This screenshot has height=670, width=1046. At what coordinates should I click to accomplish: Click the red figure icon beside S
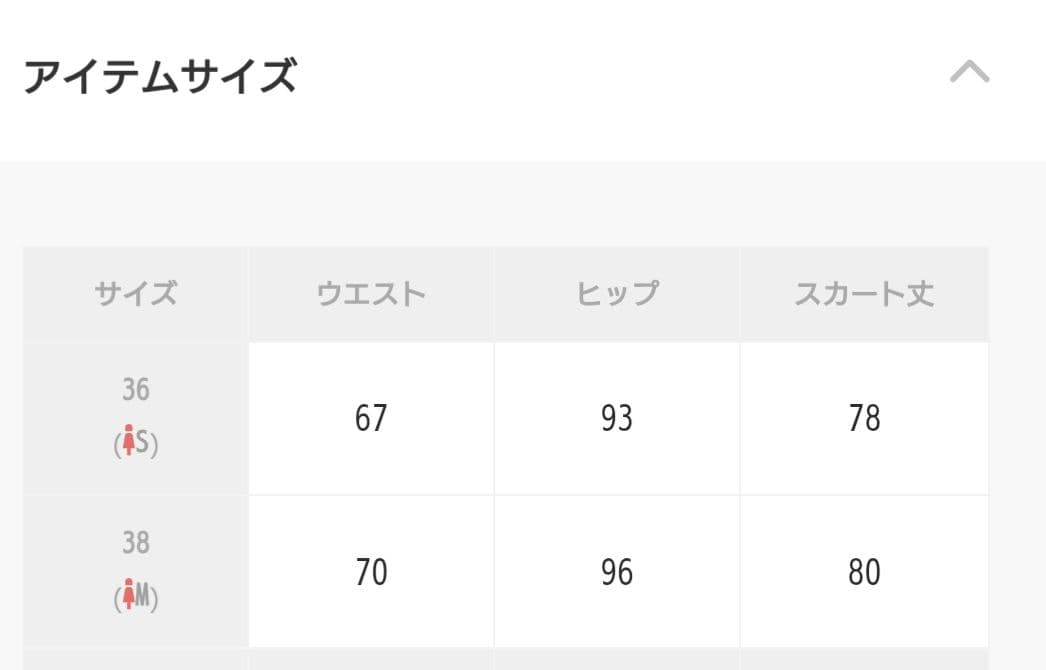pos(127,442)
